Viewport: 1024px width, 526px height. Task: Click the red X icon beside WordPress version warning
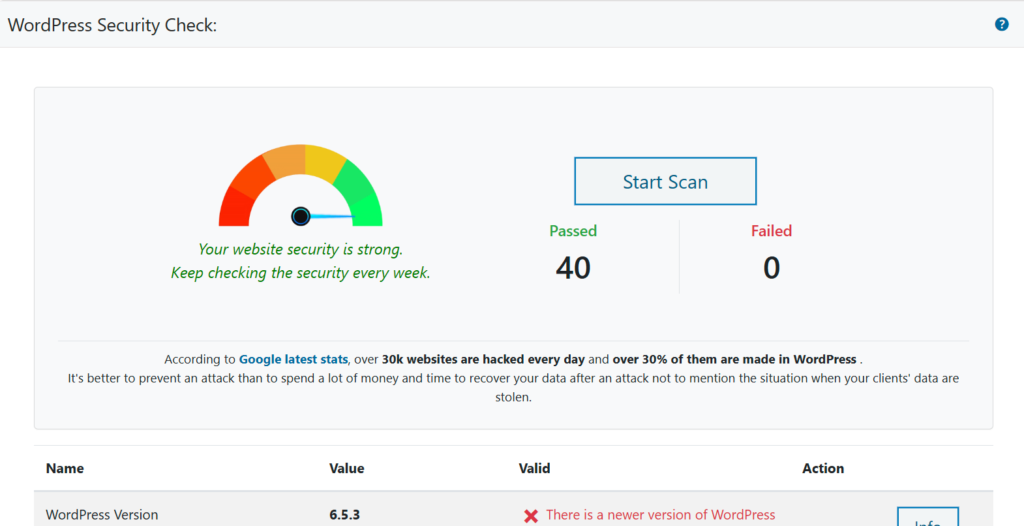point(531,516)
